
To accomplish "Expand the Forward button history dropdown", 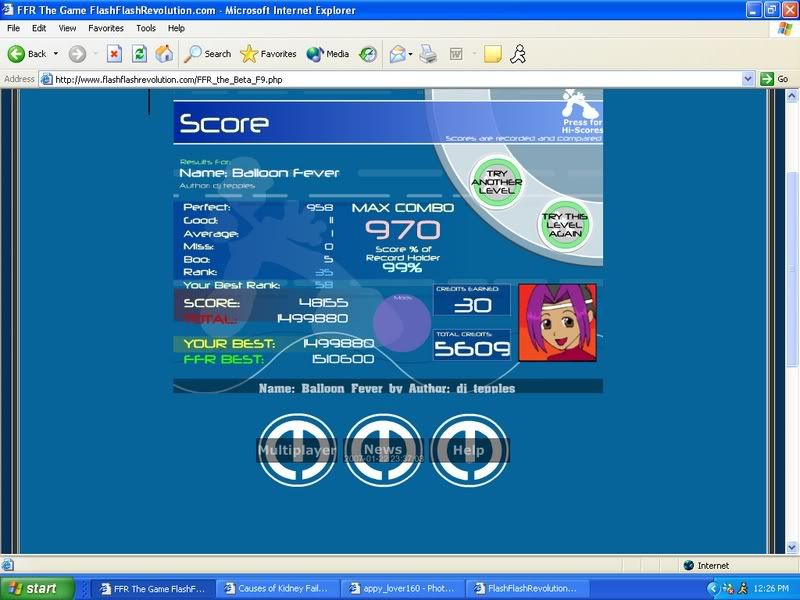I will [x=95, y=54].
